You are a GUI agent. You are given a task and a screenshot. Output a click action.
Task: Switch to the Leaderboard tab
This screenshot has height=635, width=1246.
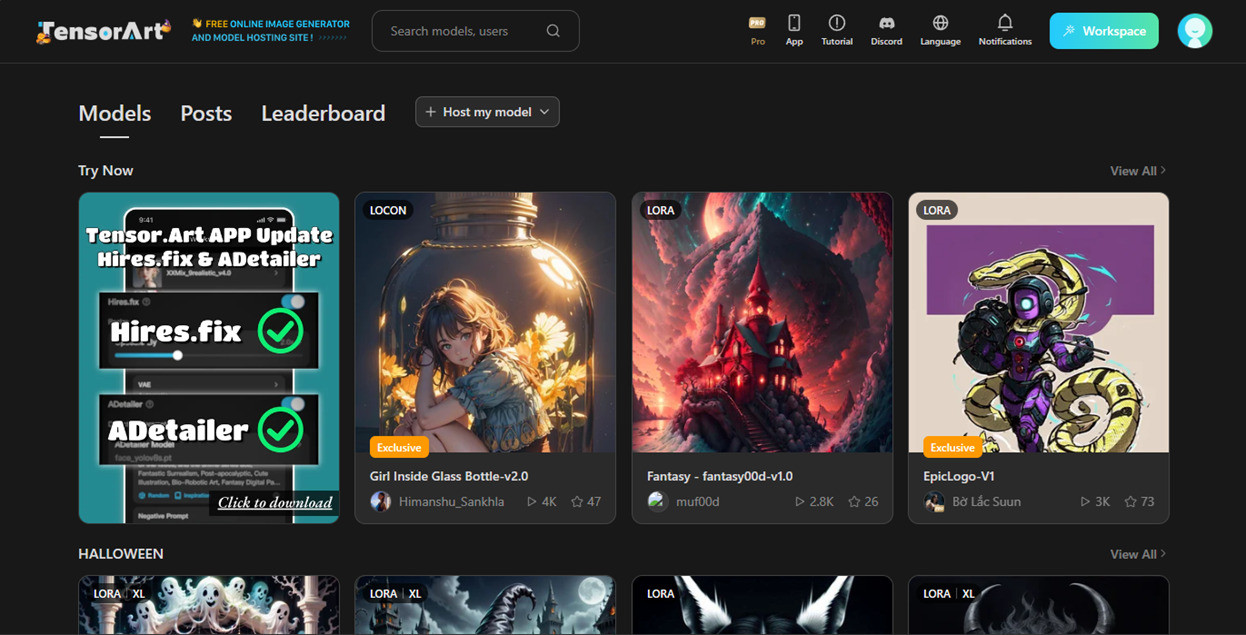323,114
